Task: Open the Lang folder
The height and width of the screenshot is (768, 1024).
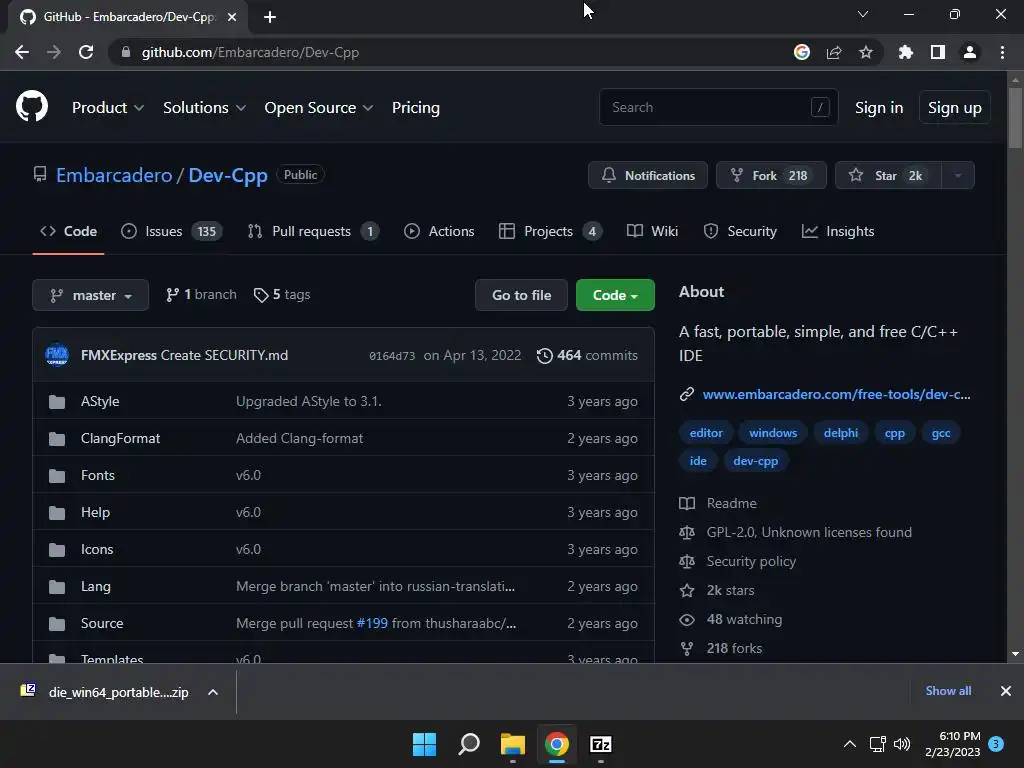Action: click(x=95, y=586)
